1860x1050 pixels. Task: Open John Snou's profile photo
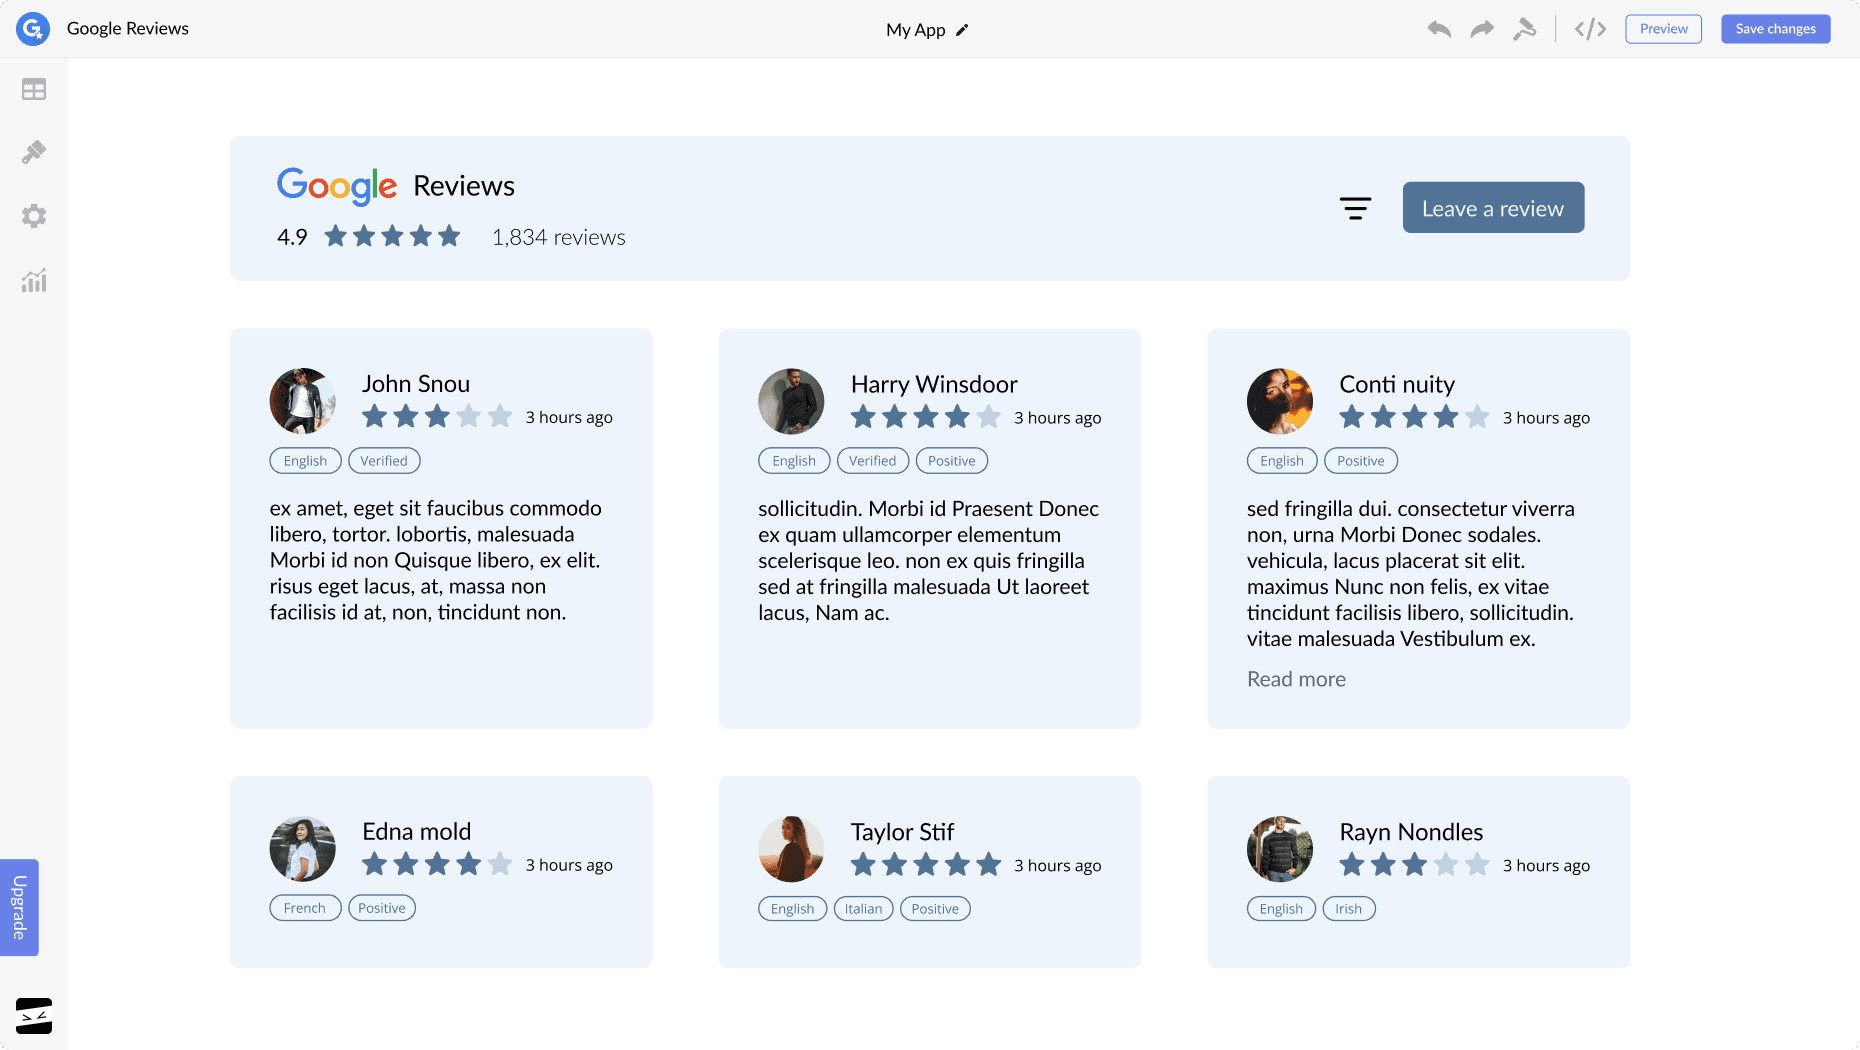pyautogui.click(x=302, y=401)
